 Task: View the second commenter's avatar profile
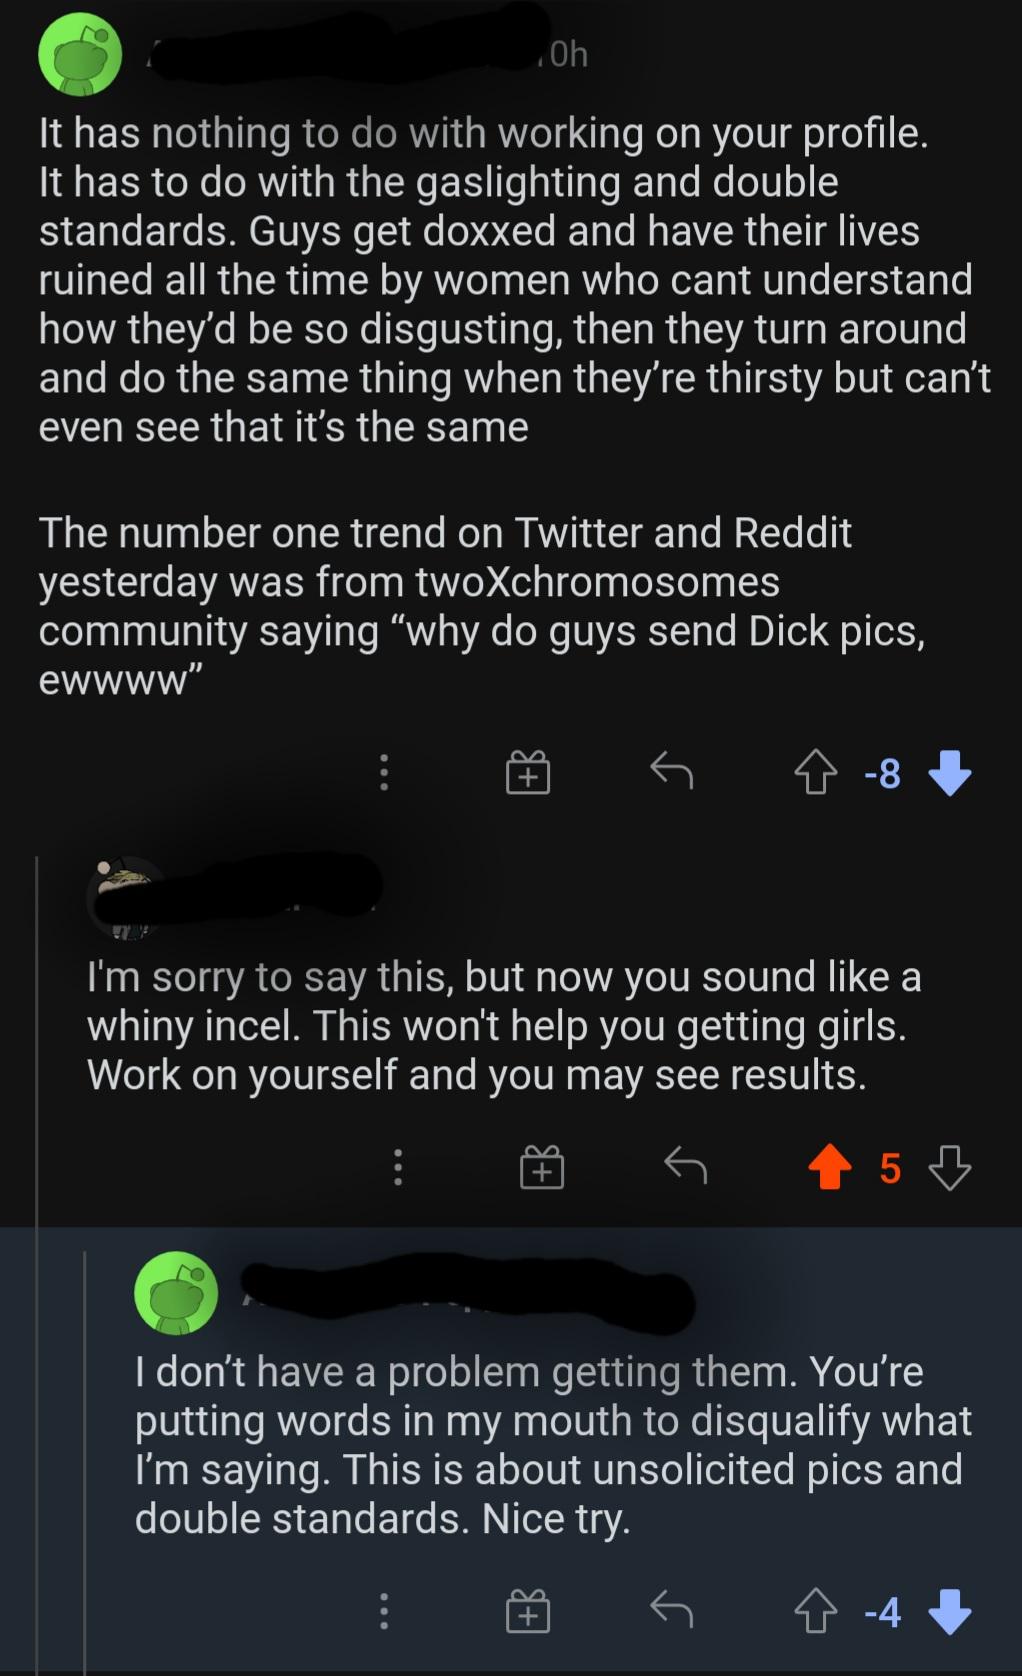[x=126, y=897]
